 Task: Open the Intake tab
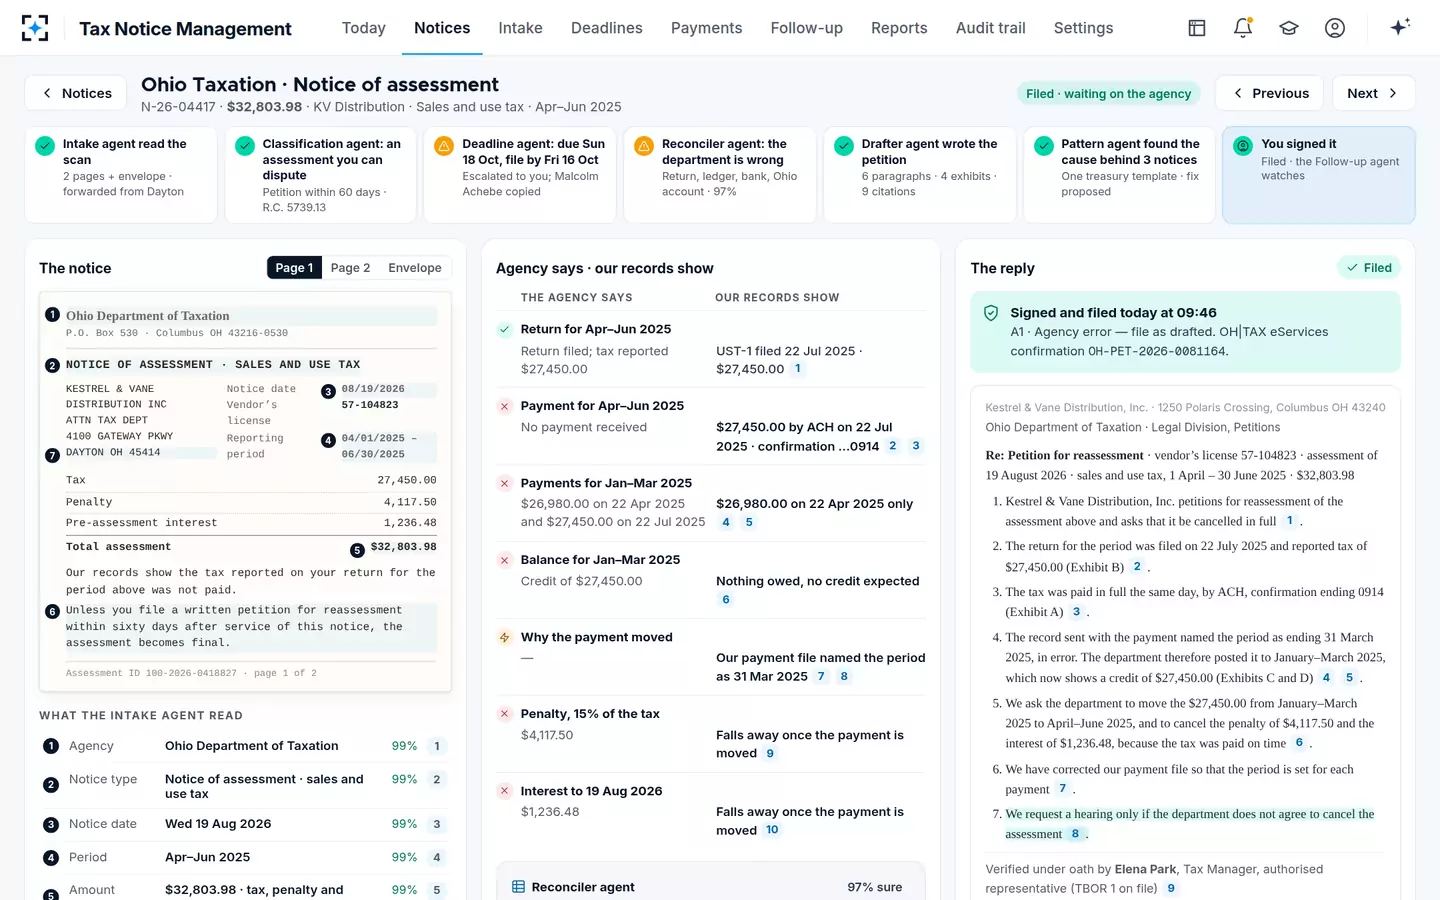(x=520, y=28)
